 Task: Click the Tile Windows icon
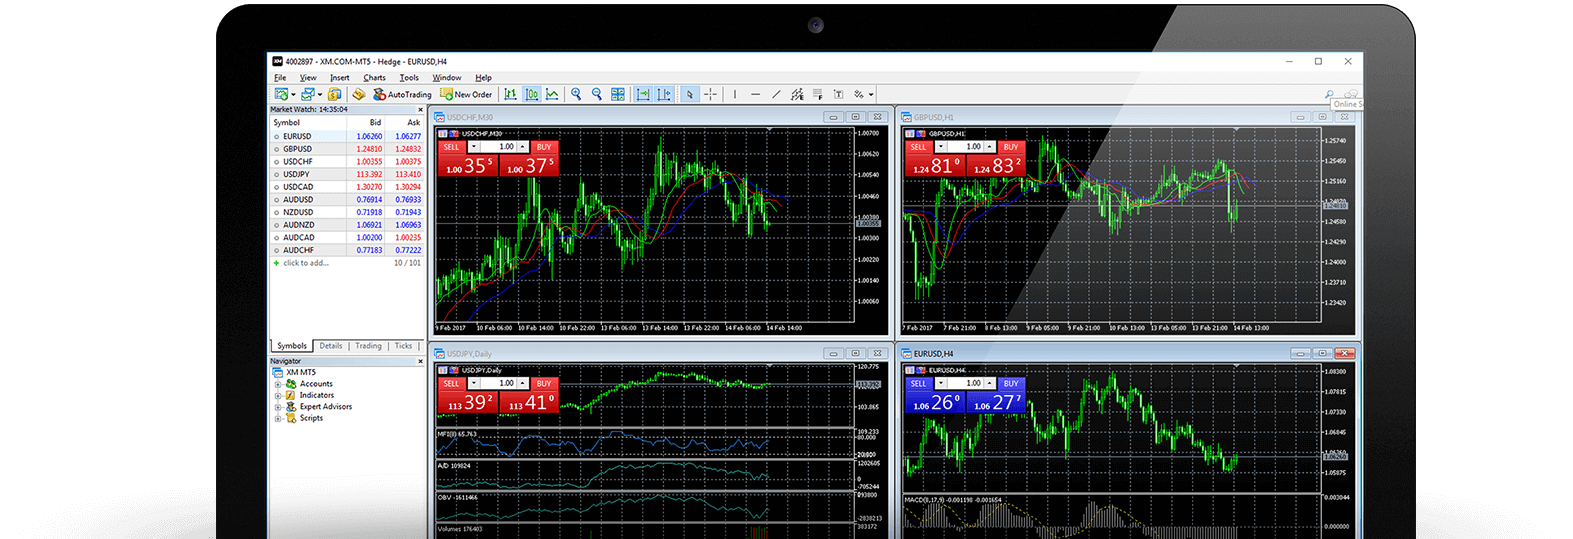coord(618,94)
